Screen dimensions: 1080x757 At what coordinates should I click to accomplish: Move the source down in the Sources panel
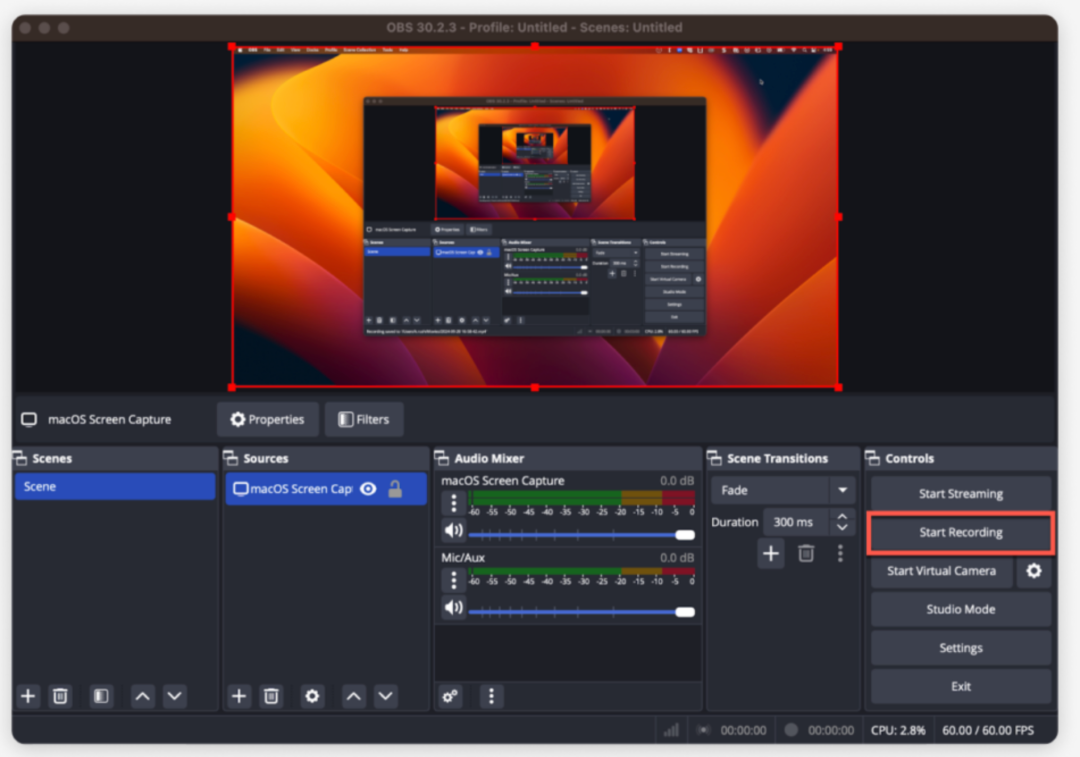tap(386, 696)
